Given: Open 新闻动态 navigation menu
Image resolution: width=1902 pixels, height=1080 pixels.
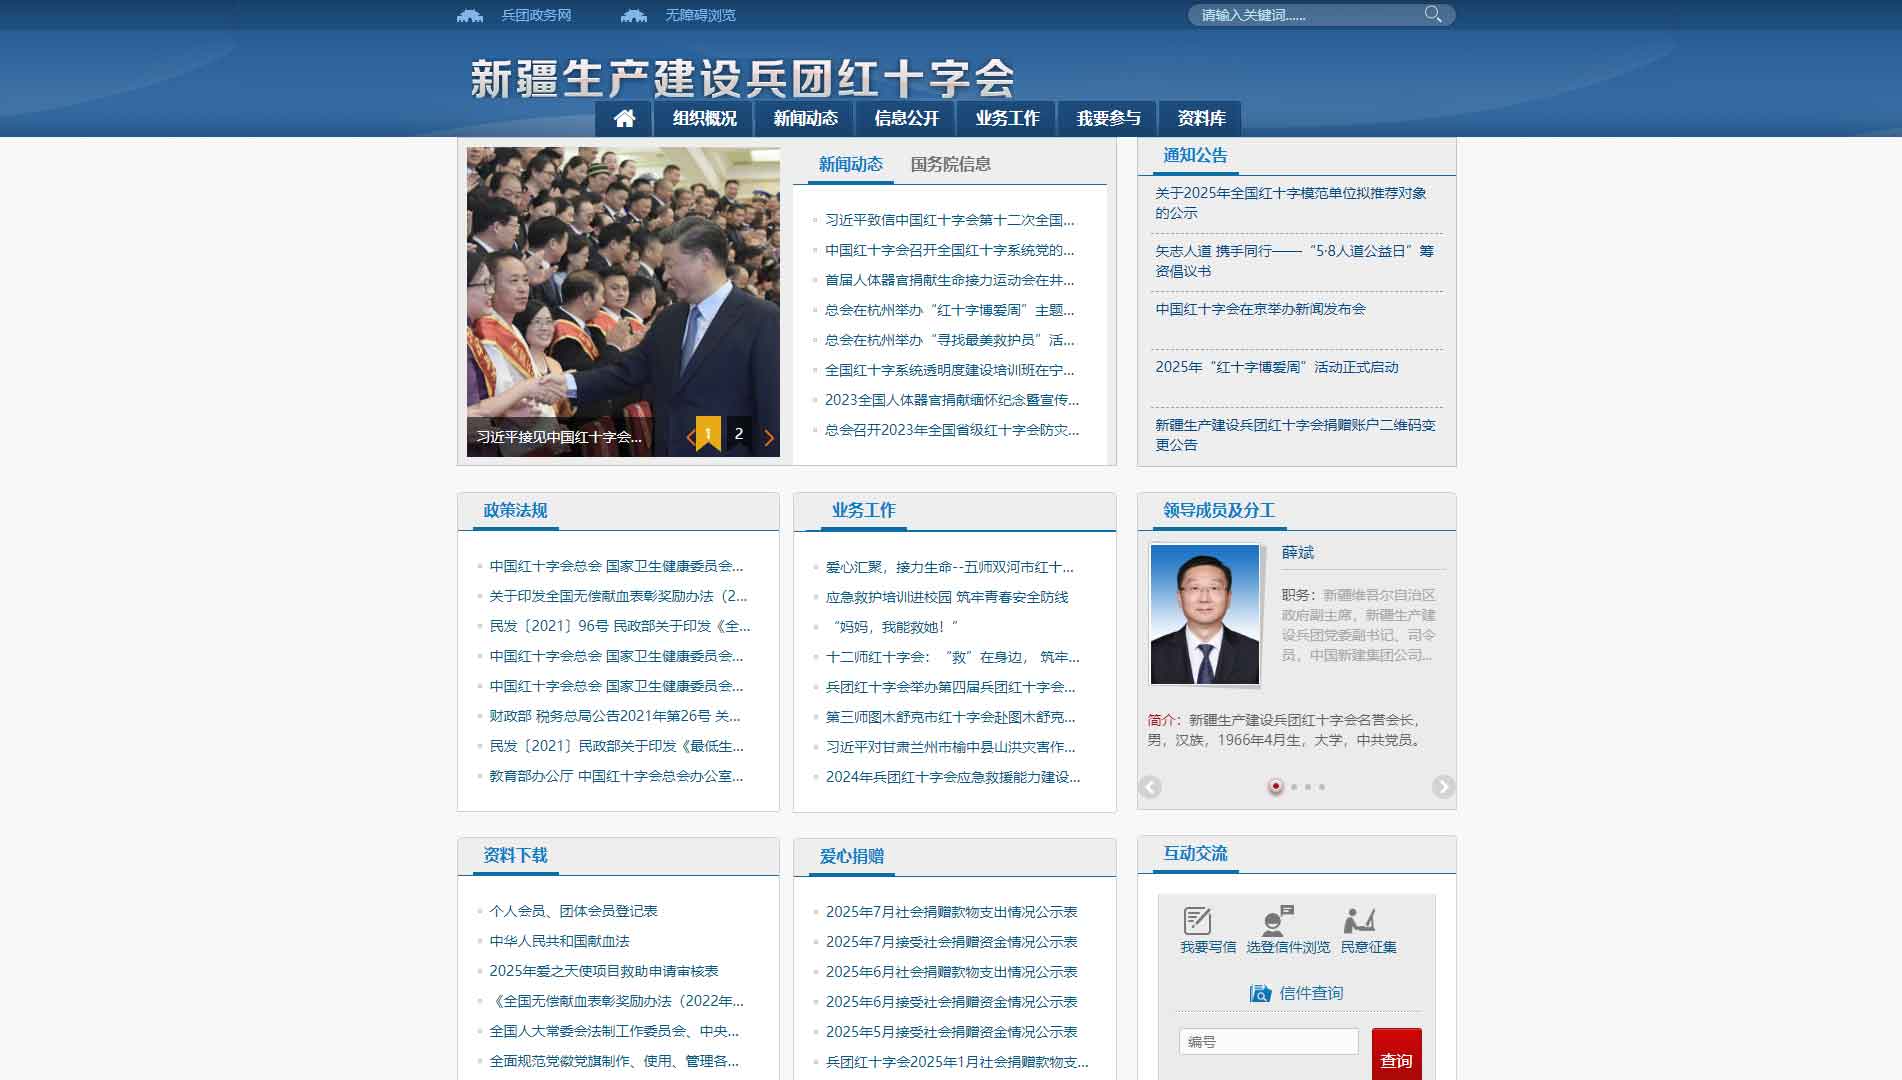Looking at the screenshot, I should pos(805,118).
